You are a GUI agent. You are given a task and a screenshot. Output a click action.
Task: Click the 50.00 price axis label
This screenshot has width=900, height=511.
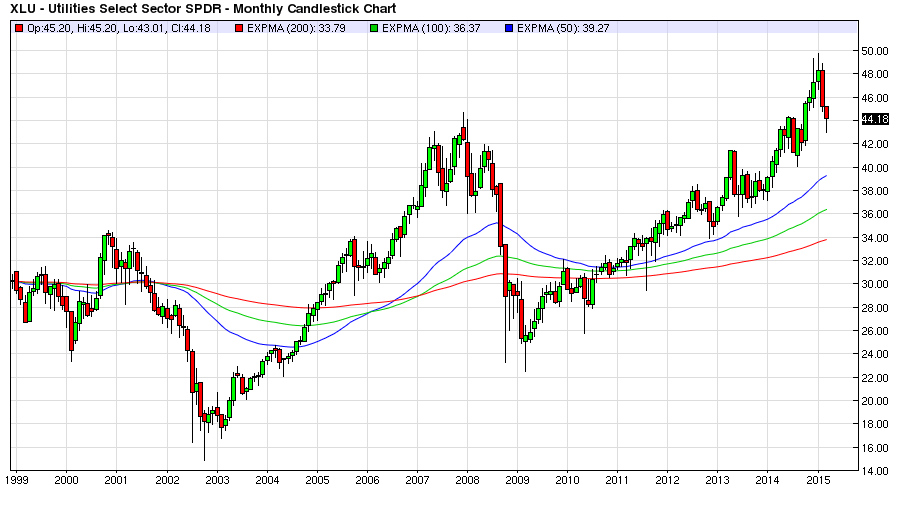(x=875, y=51)
